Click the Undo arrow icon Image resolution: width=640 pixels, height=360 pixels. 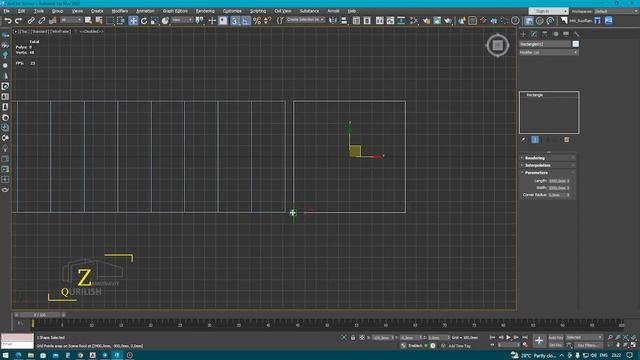point(8,20)
